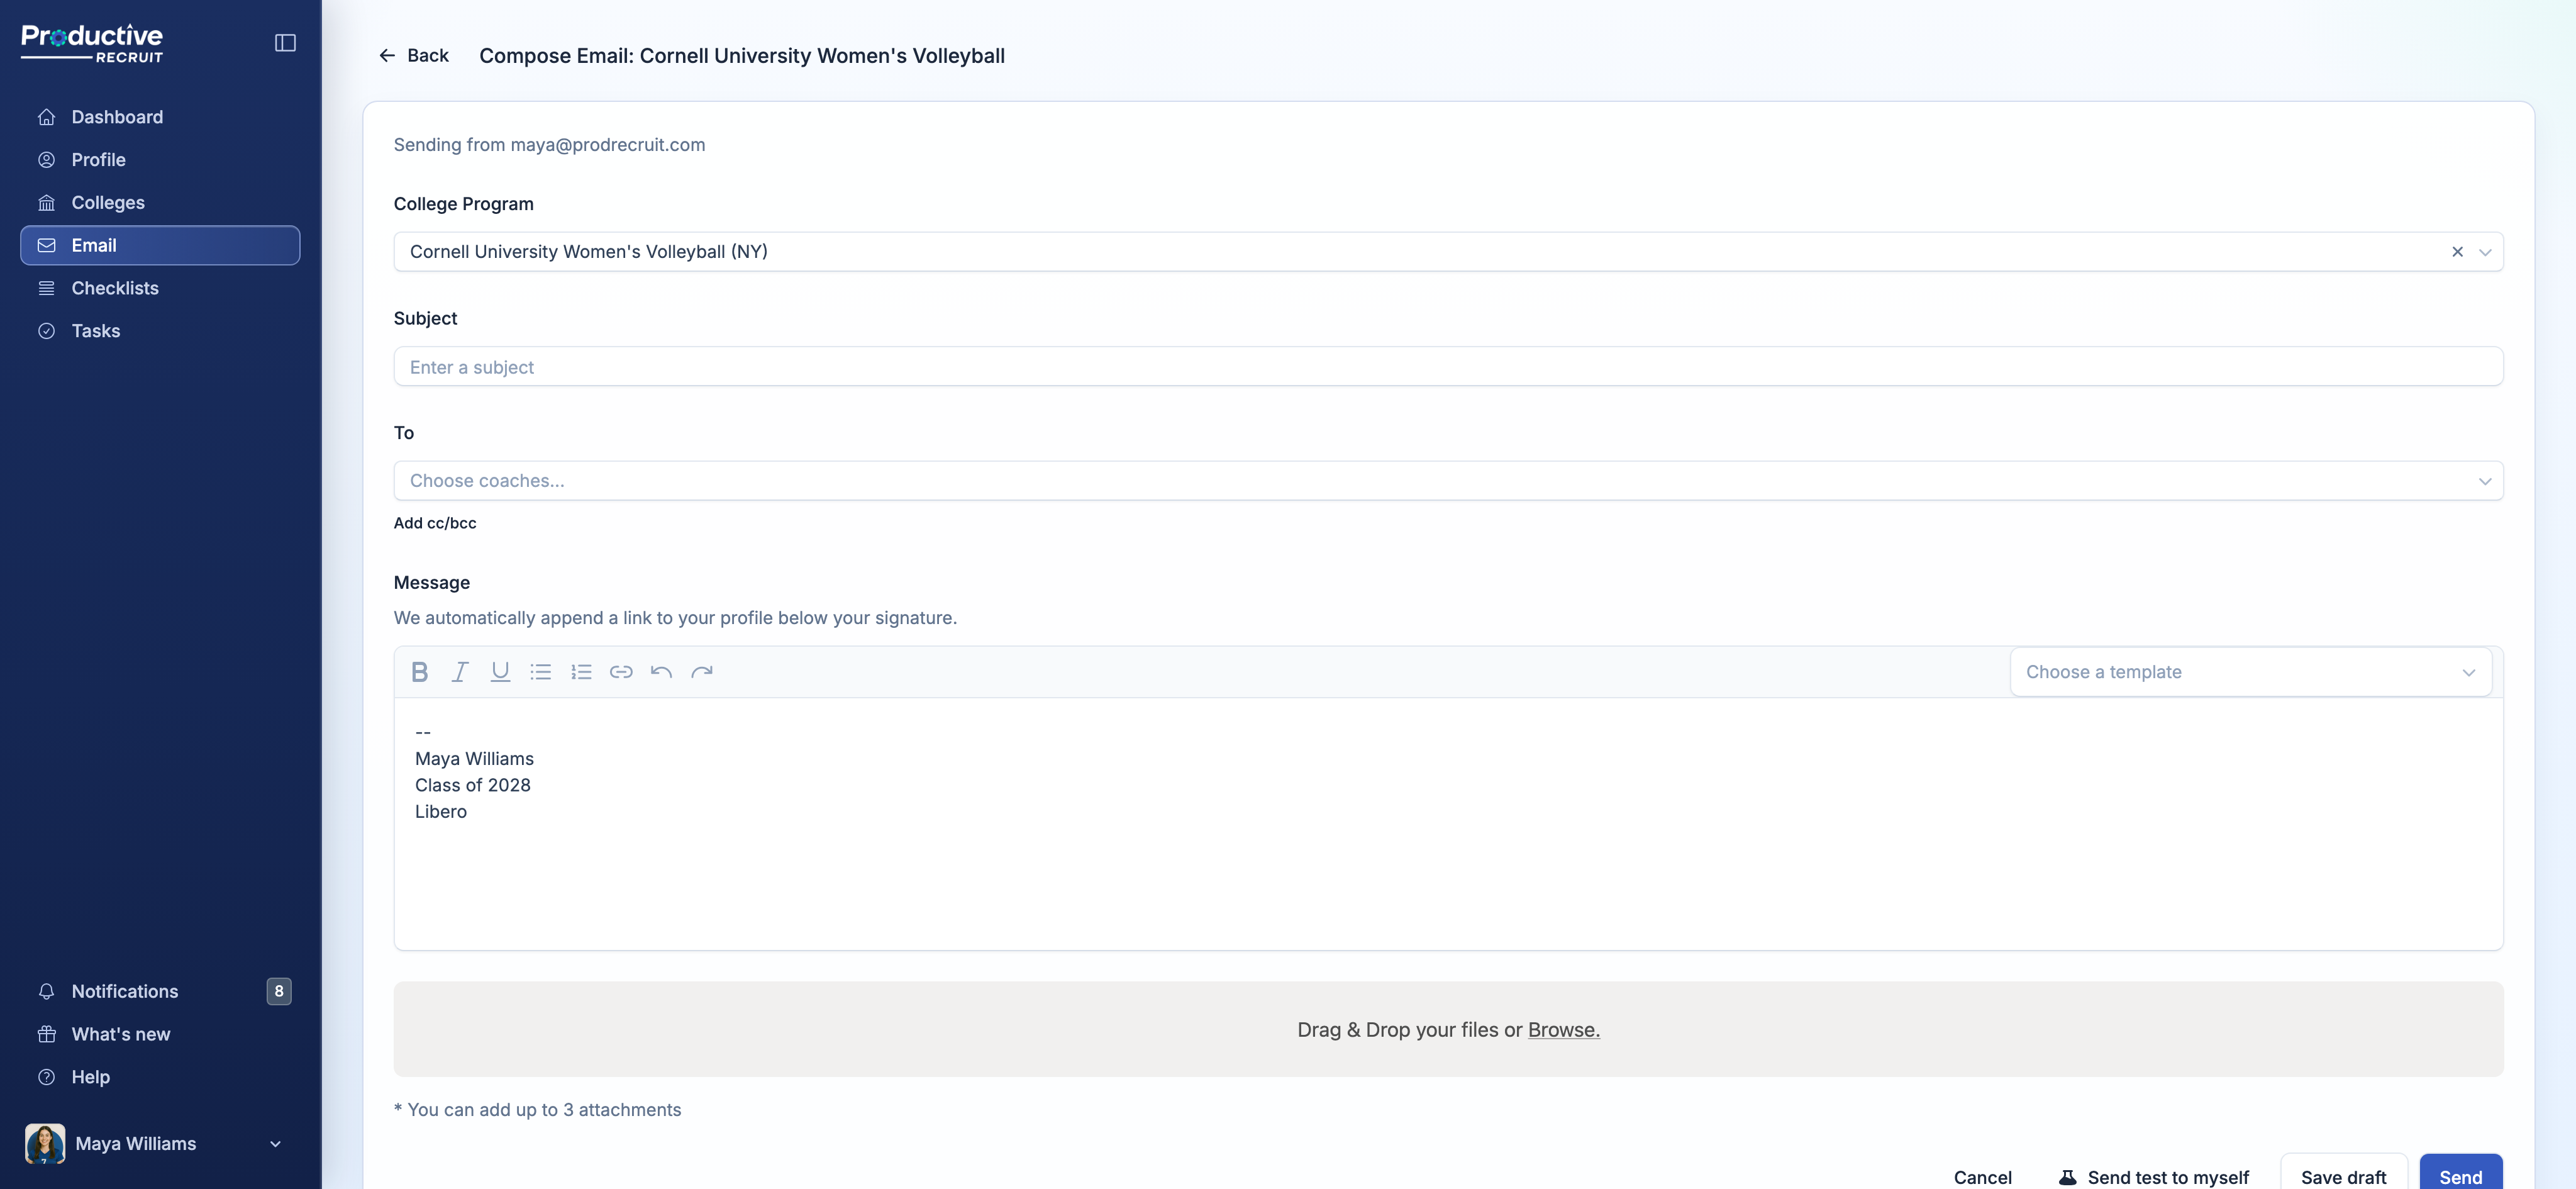
Task: Select the Email sidebar item
Action: (x=160, y=245)
